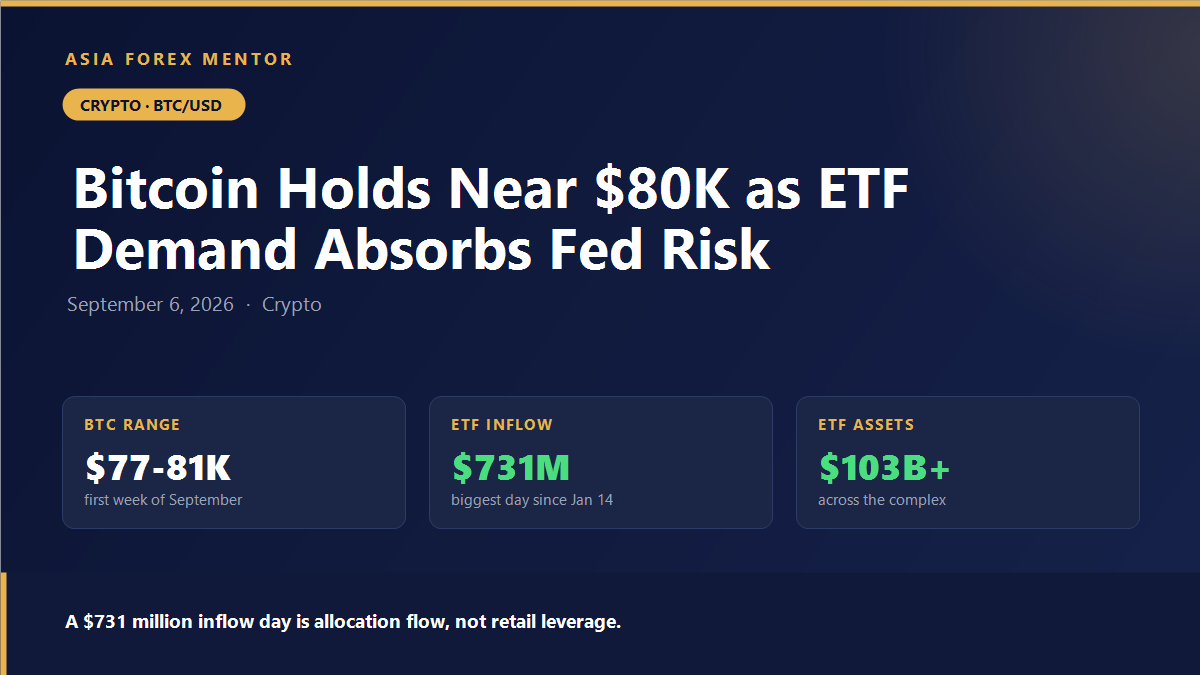Image resolution: width=1200 pixels, height=675 pixels.
Task: Click the $77-81K value
Action: pyautogui.click(x=158, y=467)
